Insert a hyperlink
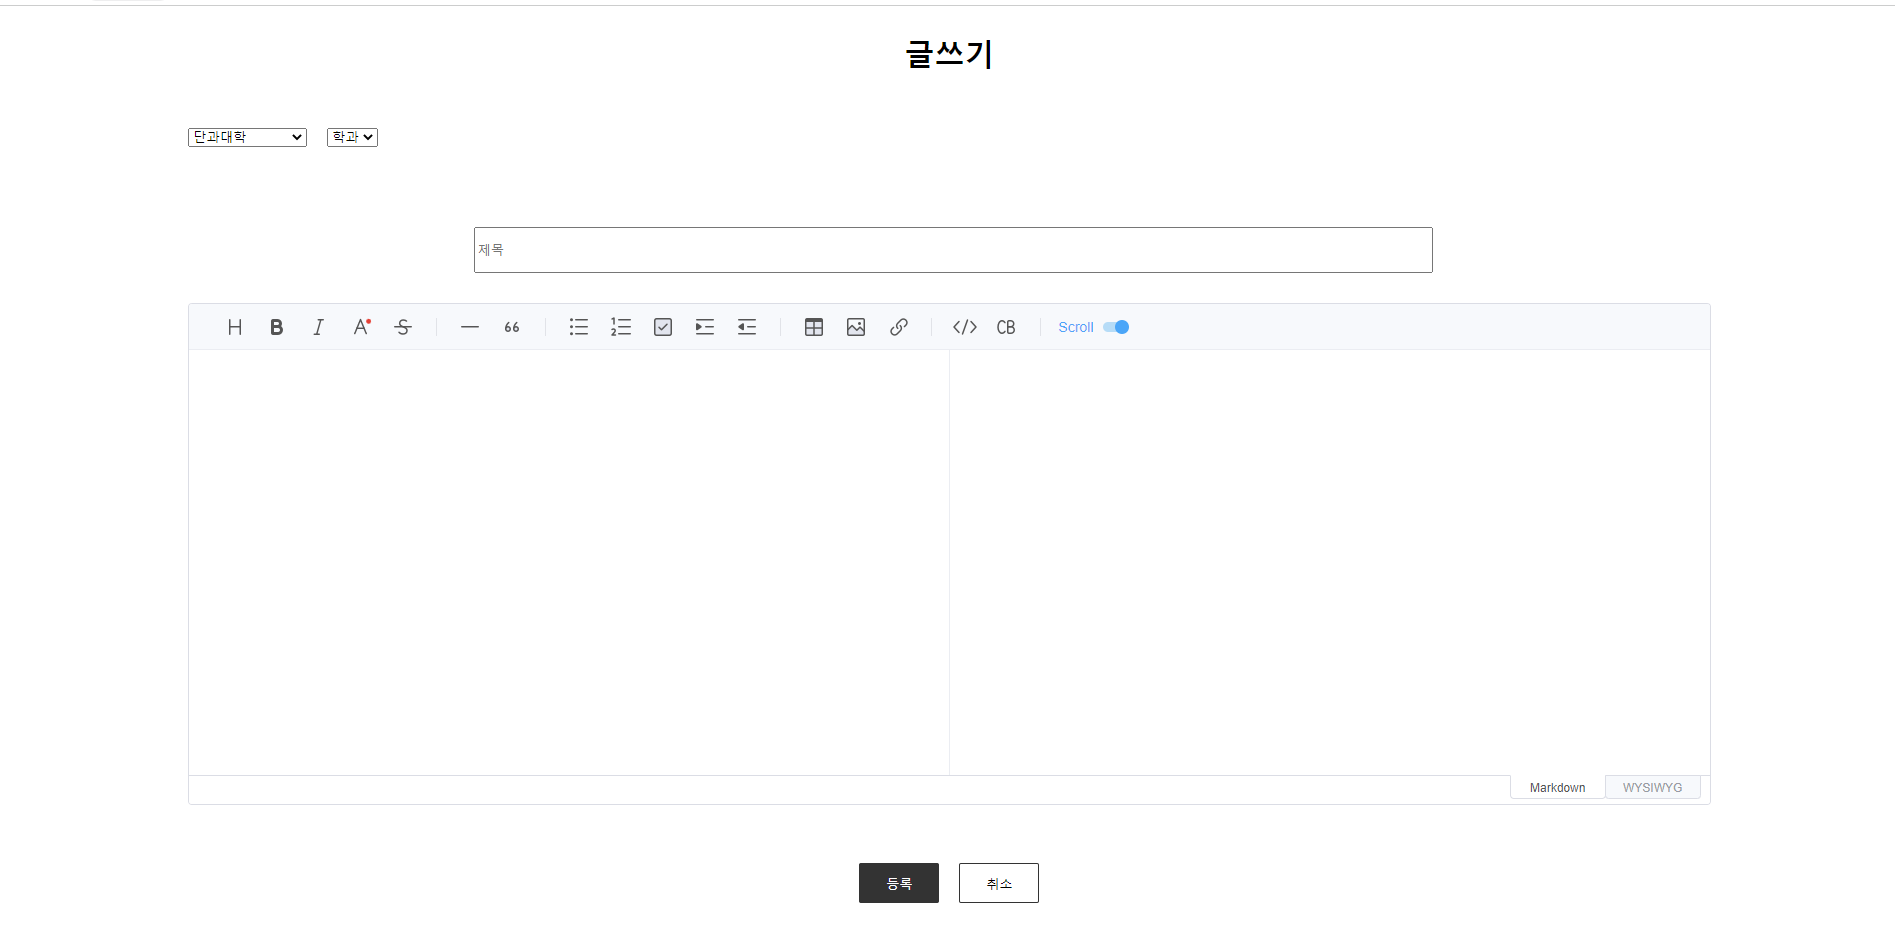Viewport: 1895px width, 931px height. 898,327
